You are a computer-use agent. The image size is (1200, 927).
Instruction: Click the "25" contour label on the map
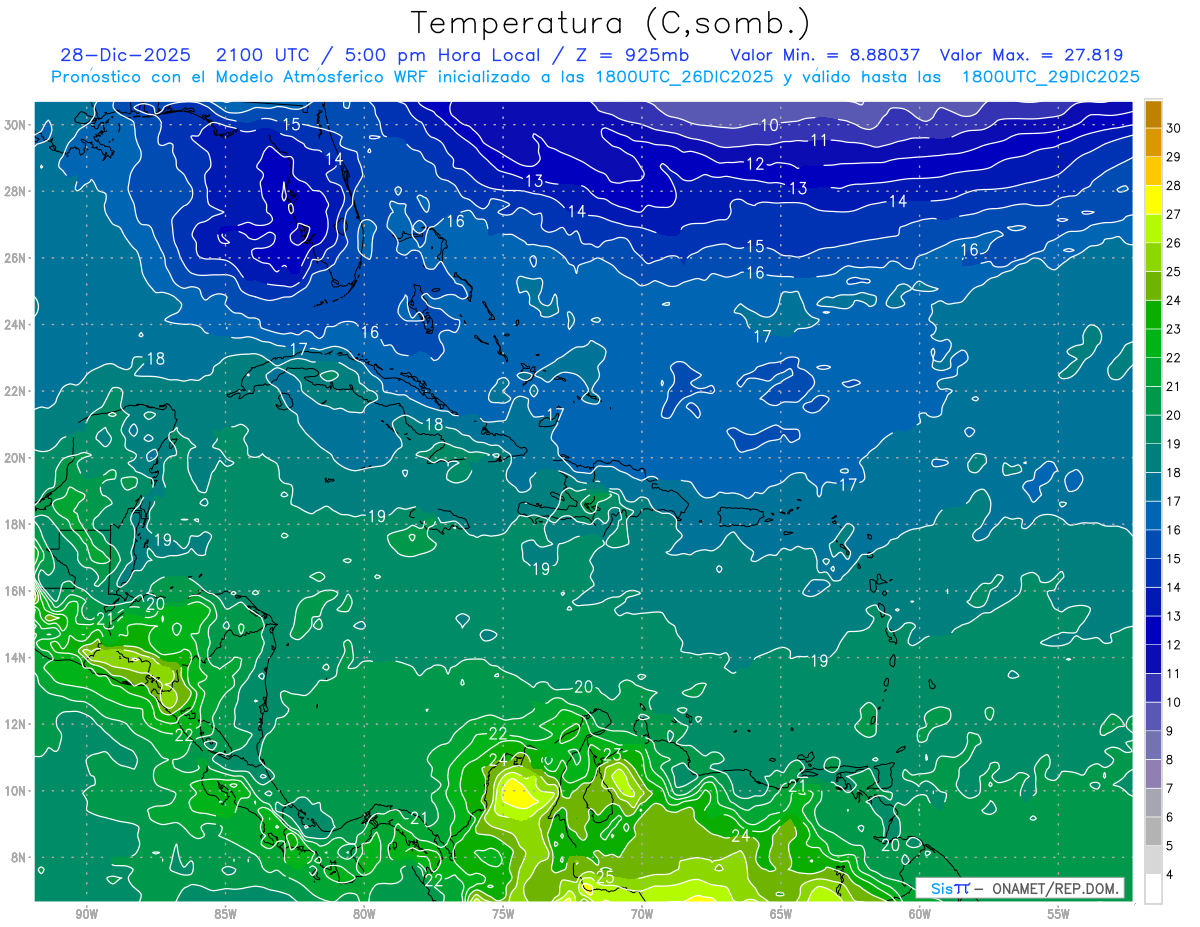[605, 876]
